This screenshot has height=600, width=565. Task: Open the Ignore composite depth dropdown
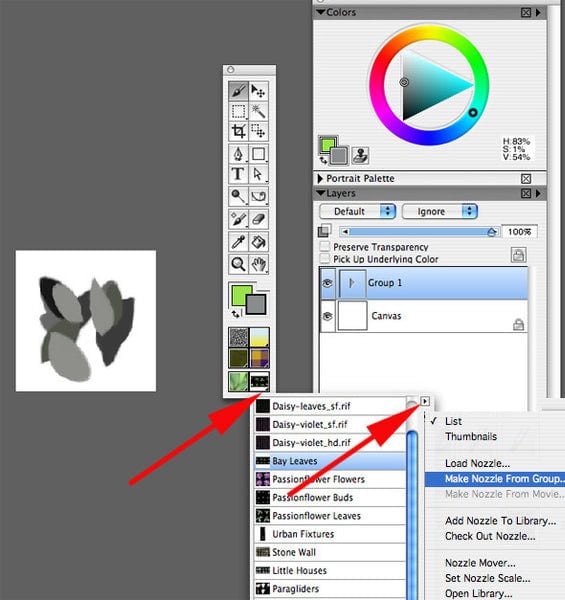tap(440, 211)
